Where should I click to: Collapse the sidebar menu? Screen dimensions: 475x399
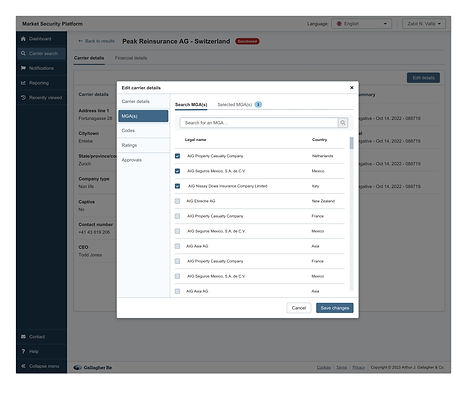tap(40, 366)
